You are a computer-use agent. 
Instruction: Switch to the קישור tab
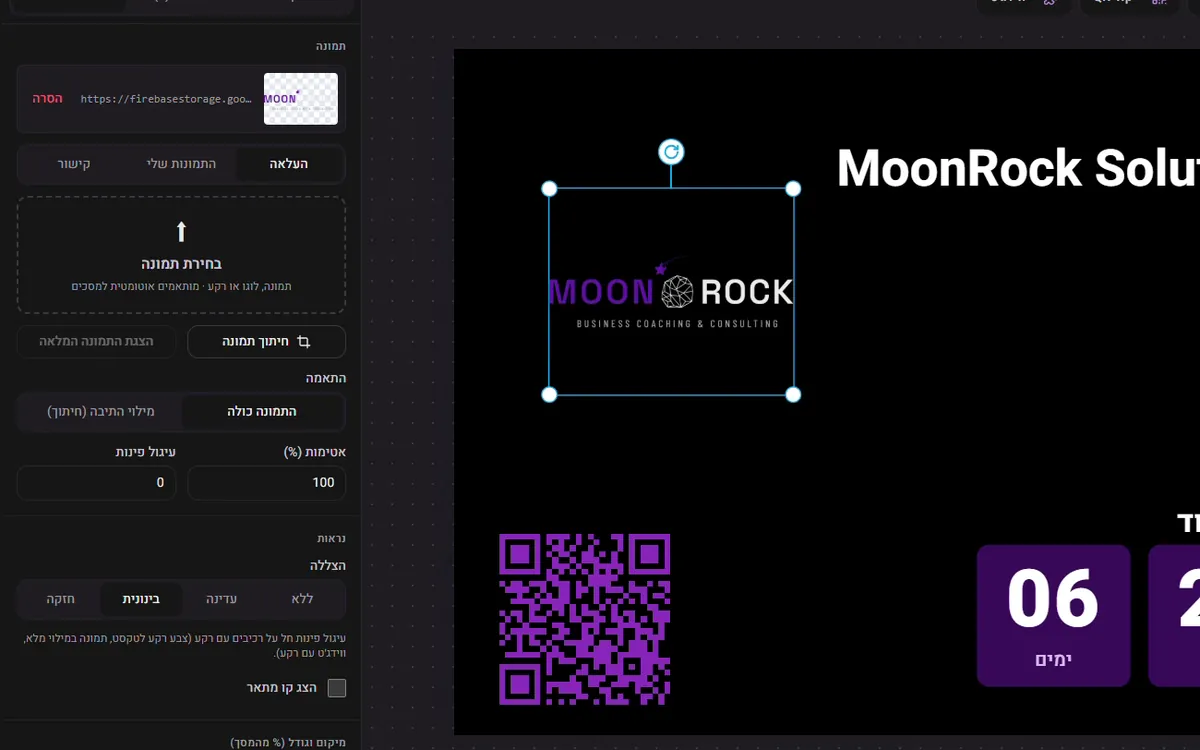(73, 163)
